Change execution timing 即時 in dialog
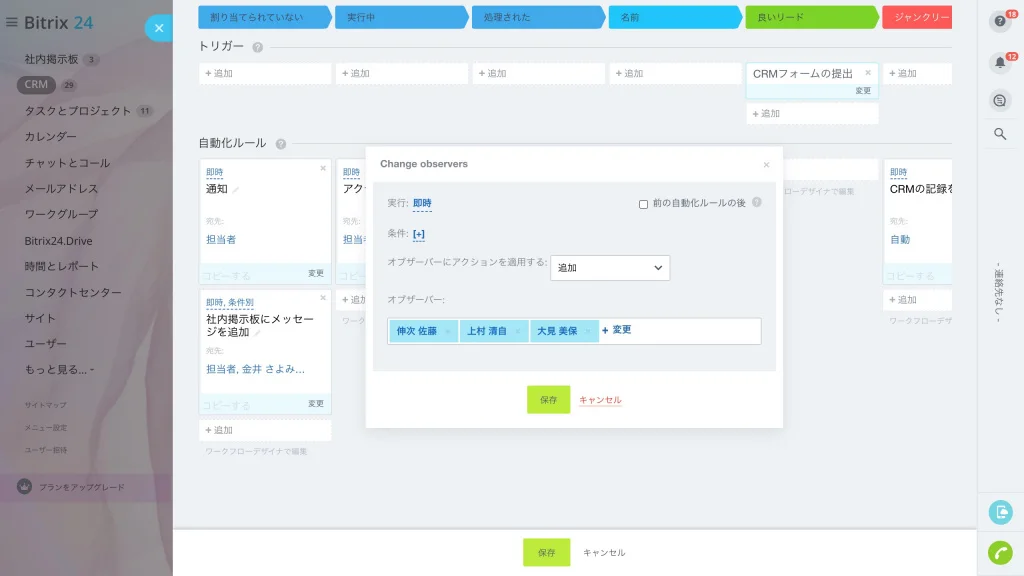This screenshot has height=576, width=1024. 422,203
